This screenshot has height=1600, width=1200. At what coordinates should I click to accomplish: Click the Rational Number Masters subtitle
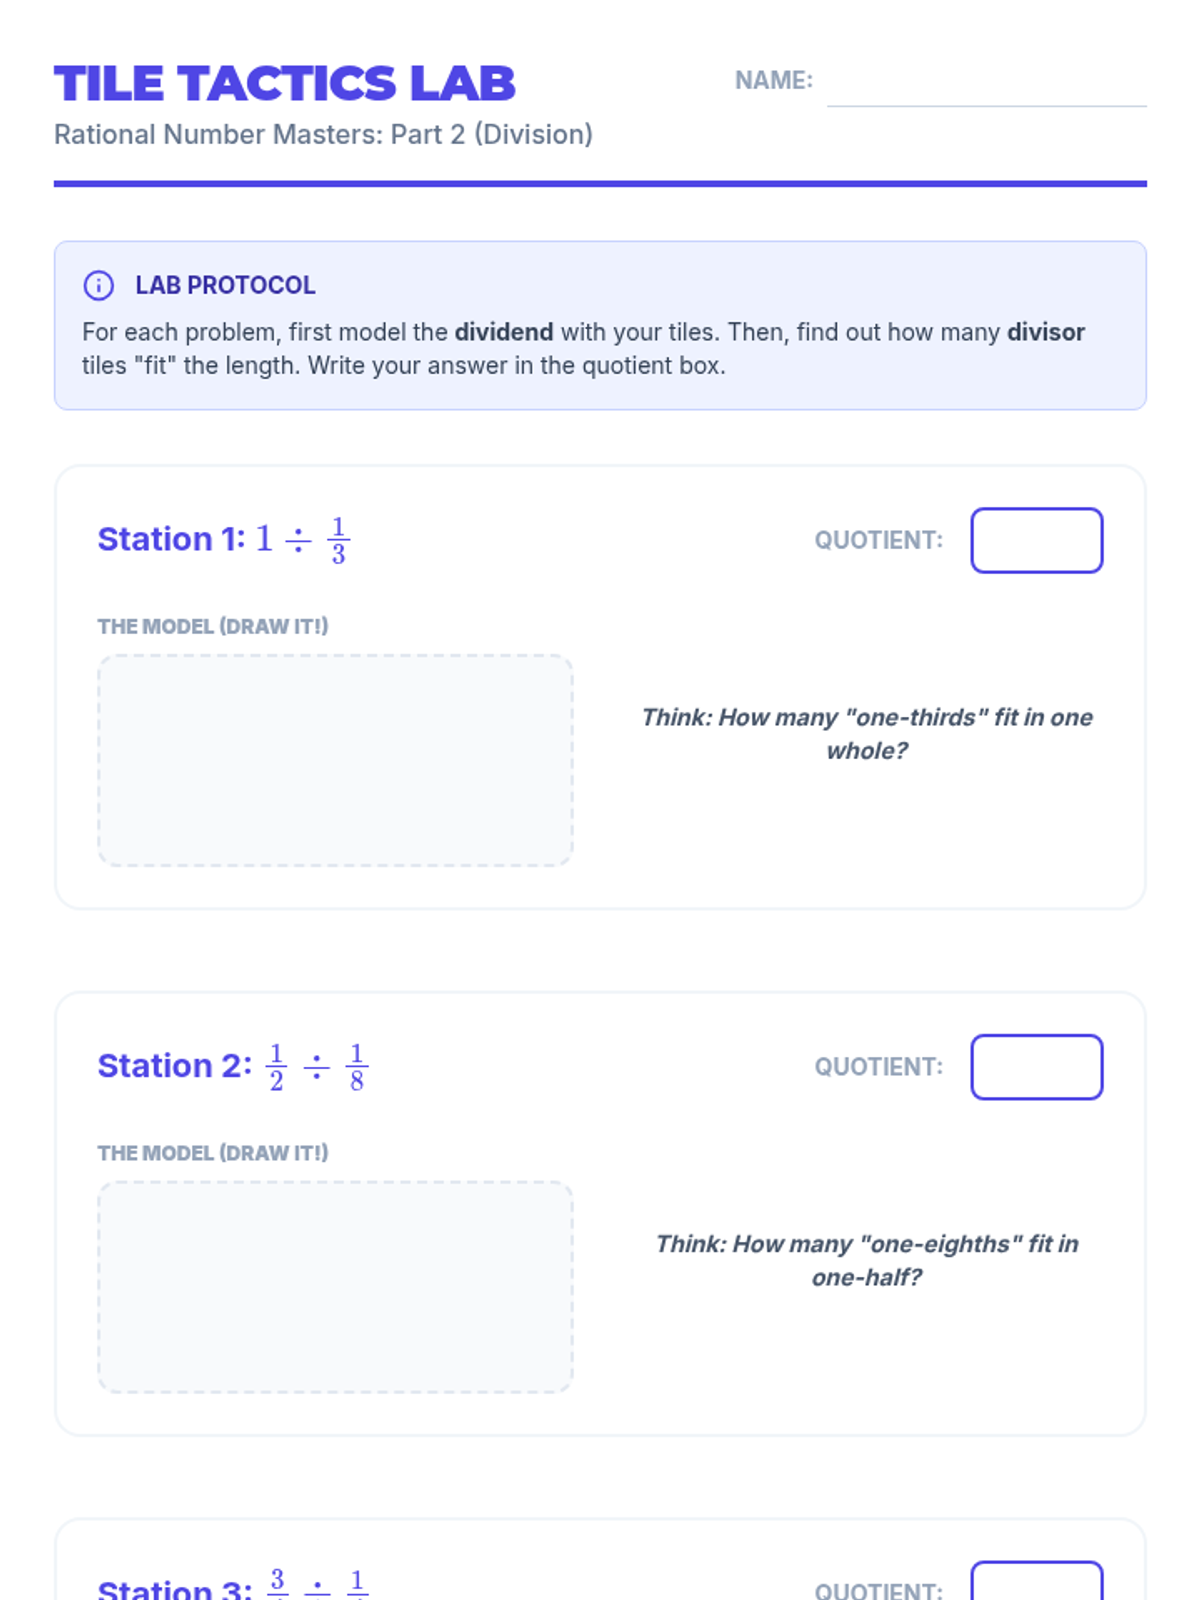point(323,134)
